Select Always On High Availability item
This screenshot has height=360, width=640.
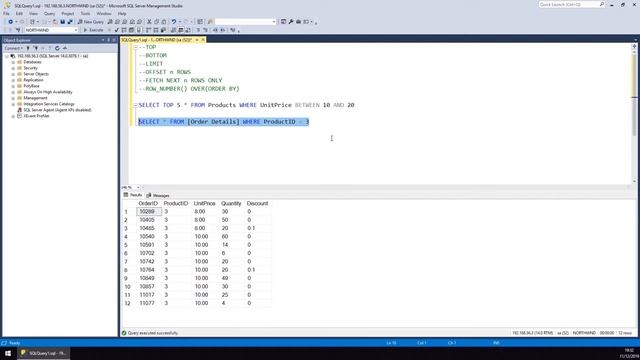[48, 92]
